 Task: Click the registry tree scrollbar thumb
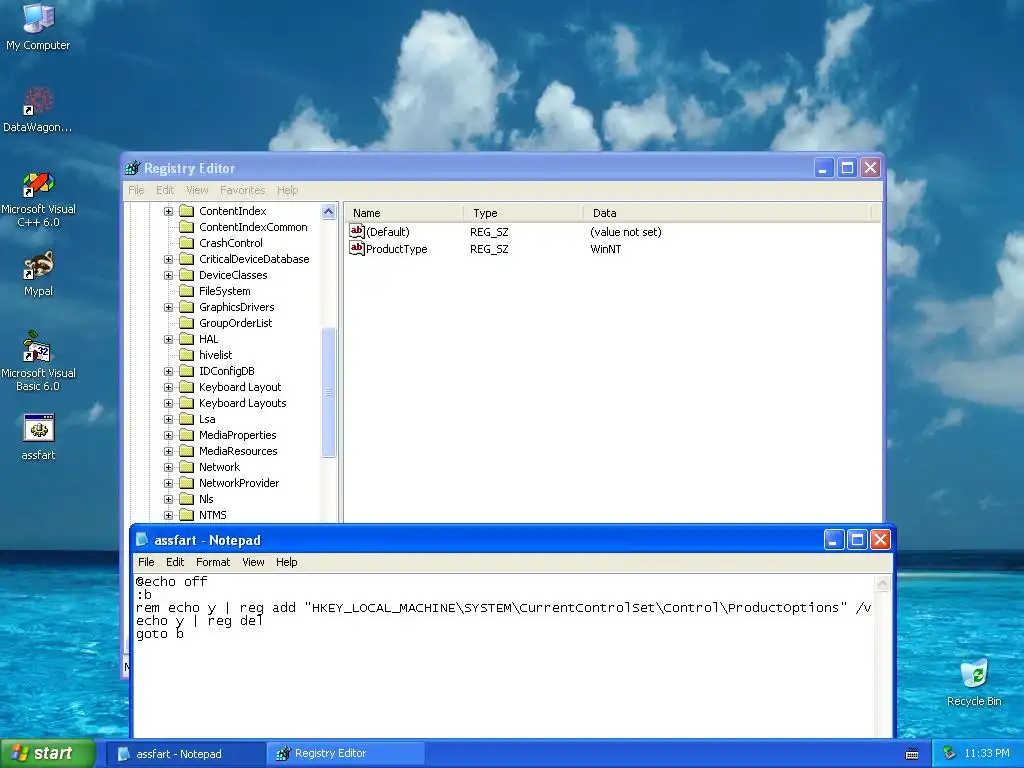click(328, 392)
